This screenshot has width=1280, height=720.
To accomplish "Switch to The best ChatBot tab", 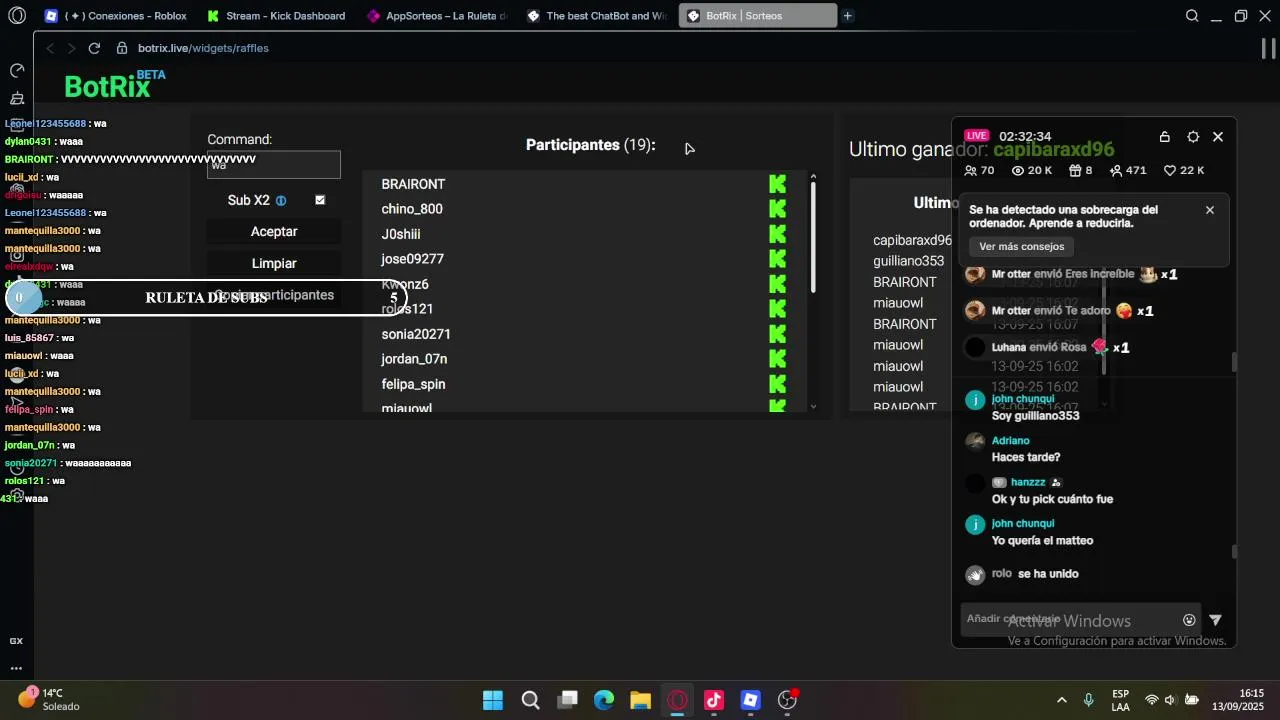I will (x=597, y=16).
